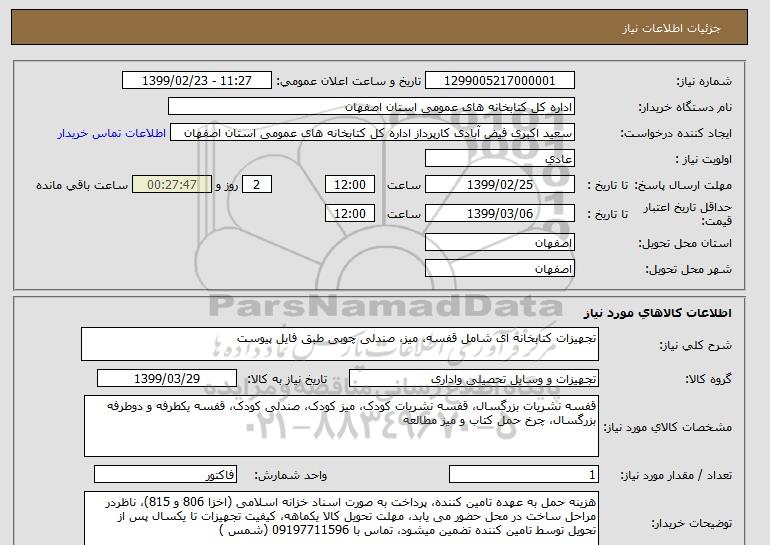Viewport: 770px width, 545px height.
Task: Click the روز remaining days box showing 2
Action: (x=258, y=185)
